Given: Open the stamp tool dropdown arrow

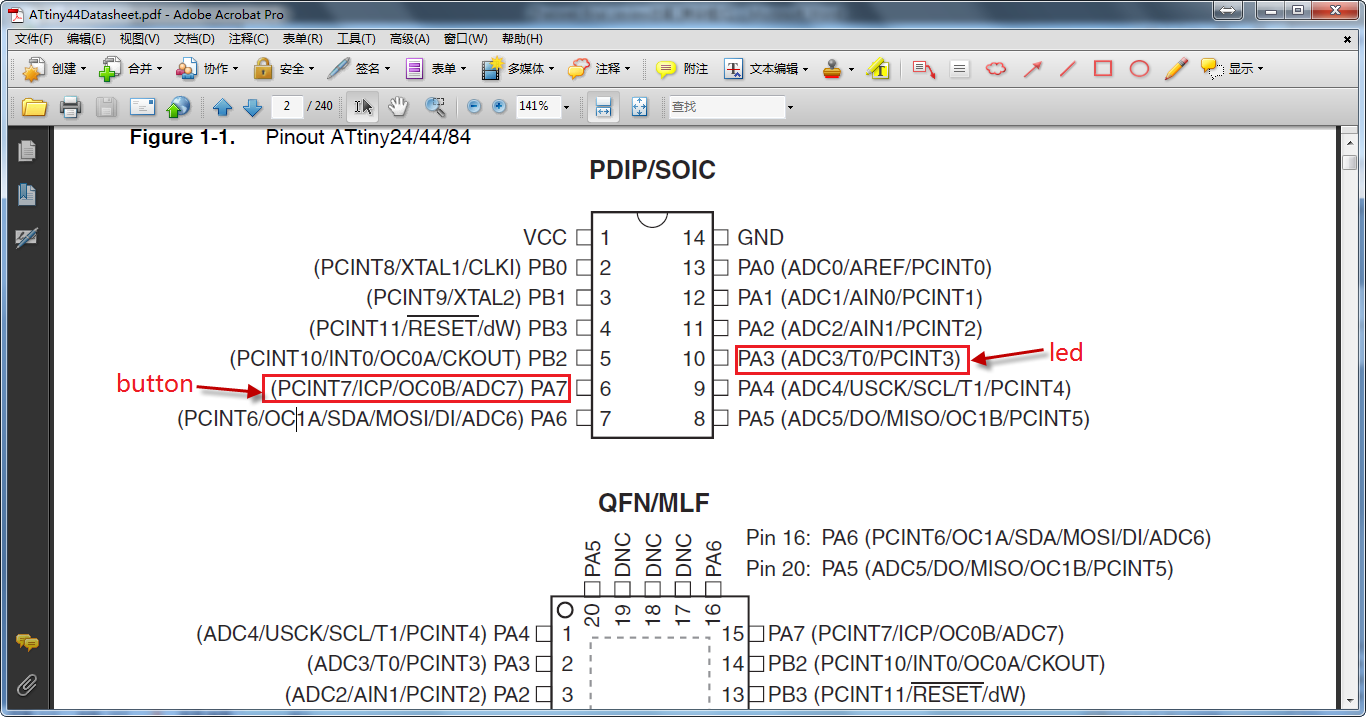Looking at the screenshot, I should coord(851,69).
